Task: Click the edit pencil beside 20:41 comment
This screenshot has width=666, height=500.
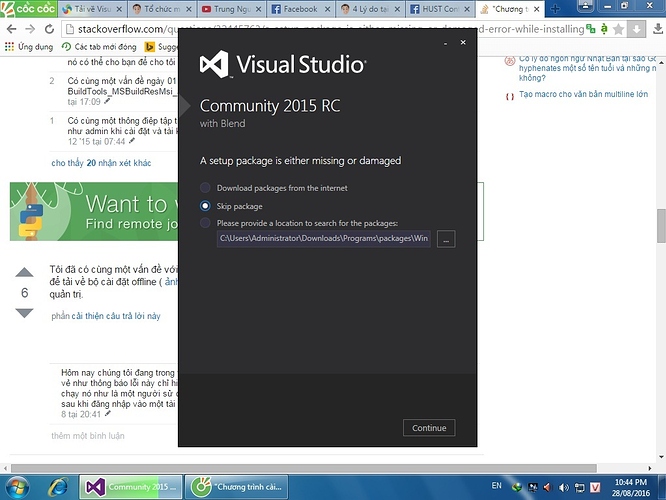Action: point(107,413)
